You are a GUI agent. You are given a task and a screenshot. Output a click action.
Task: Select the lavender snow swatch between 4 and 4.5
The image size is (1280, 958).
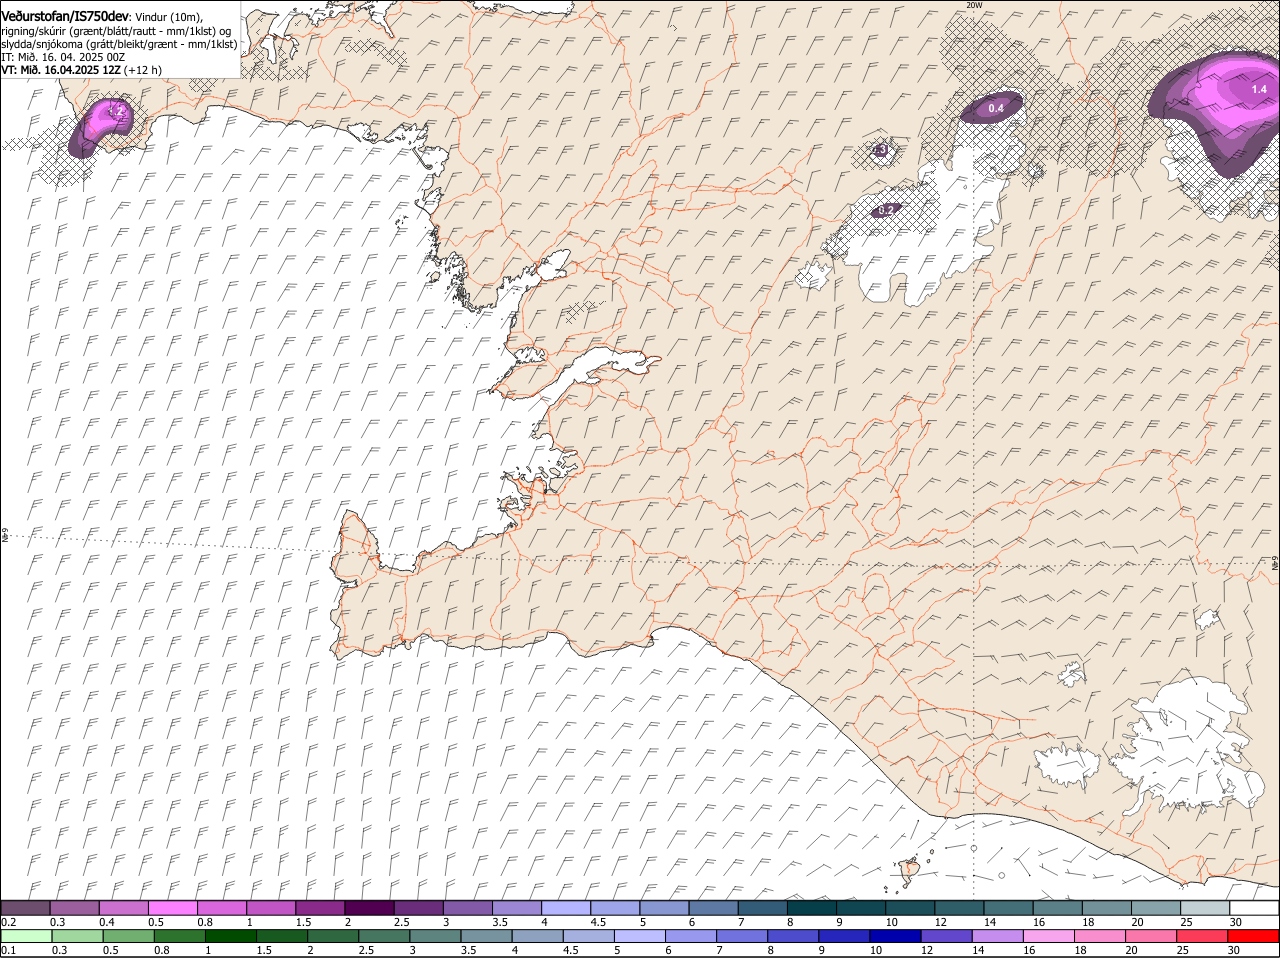click(x=565, y=907)
